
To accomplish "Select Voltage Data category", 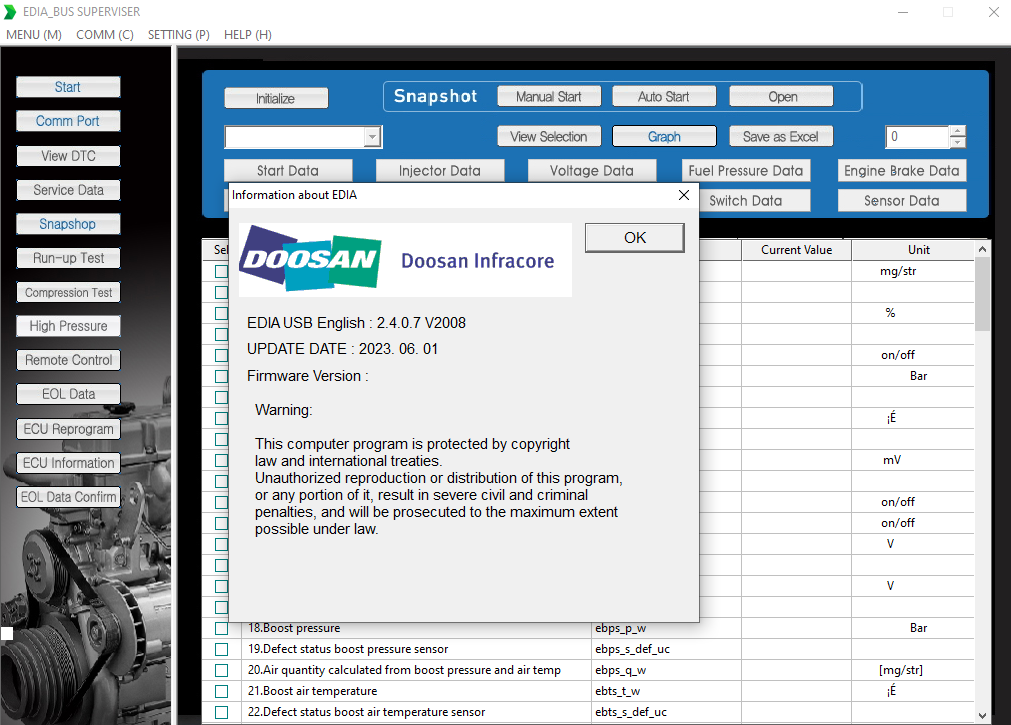I will (592, 171).
